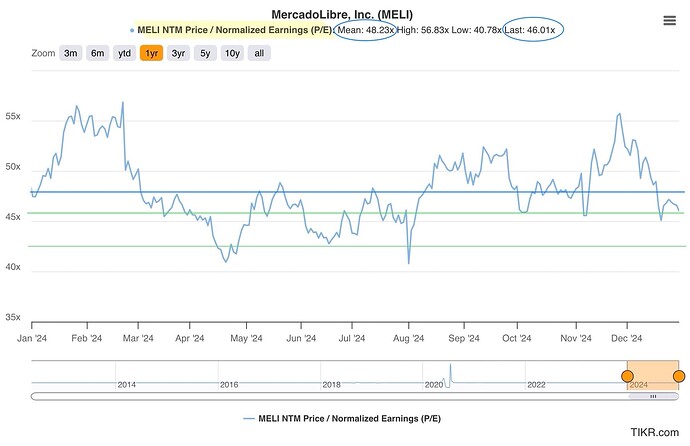The height and width of the screenshot is (446, 690).
Task: Choose the 10y zoom option
Action: (231, 53)
